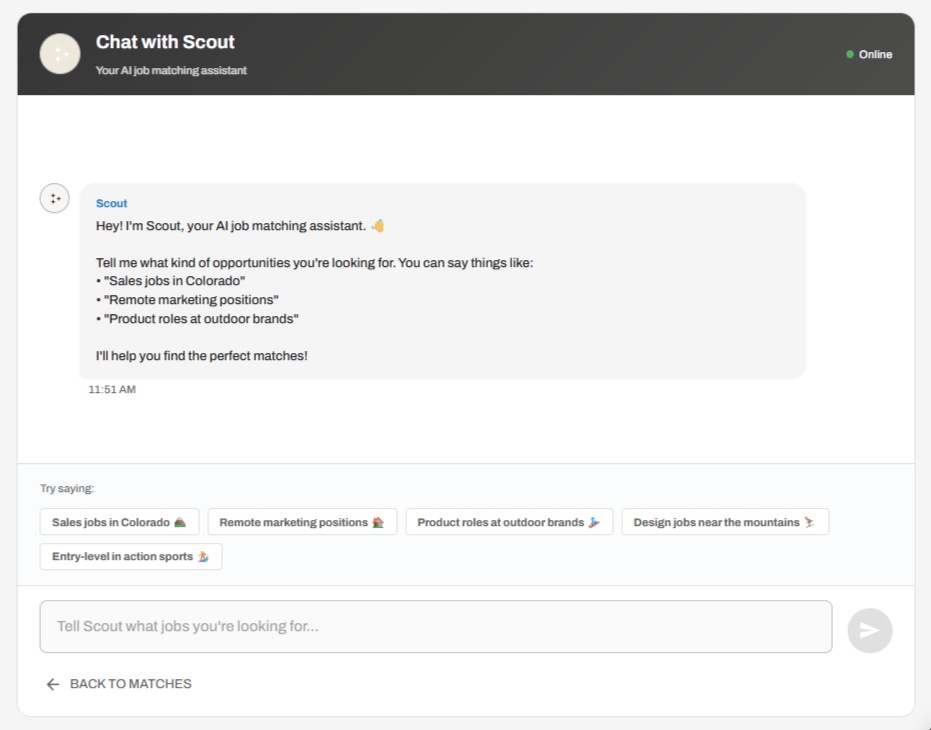
Task: Click the Scout avatar in the chat header
Action: [59, 54]
